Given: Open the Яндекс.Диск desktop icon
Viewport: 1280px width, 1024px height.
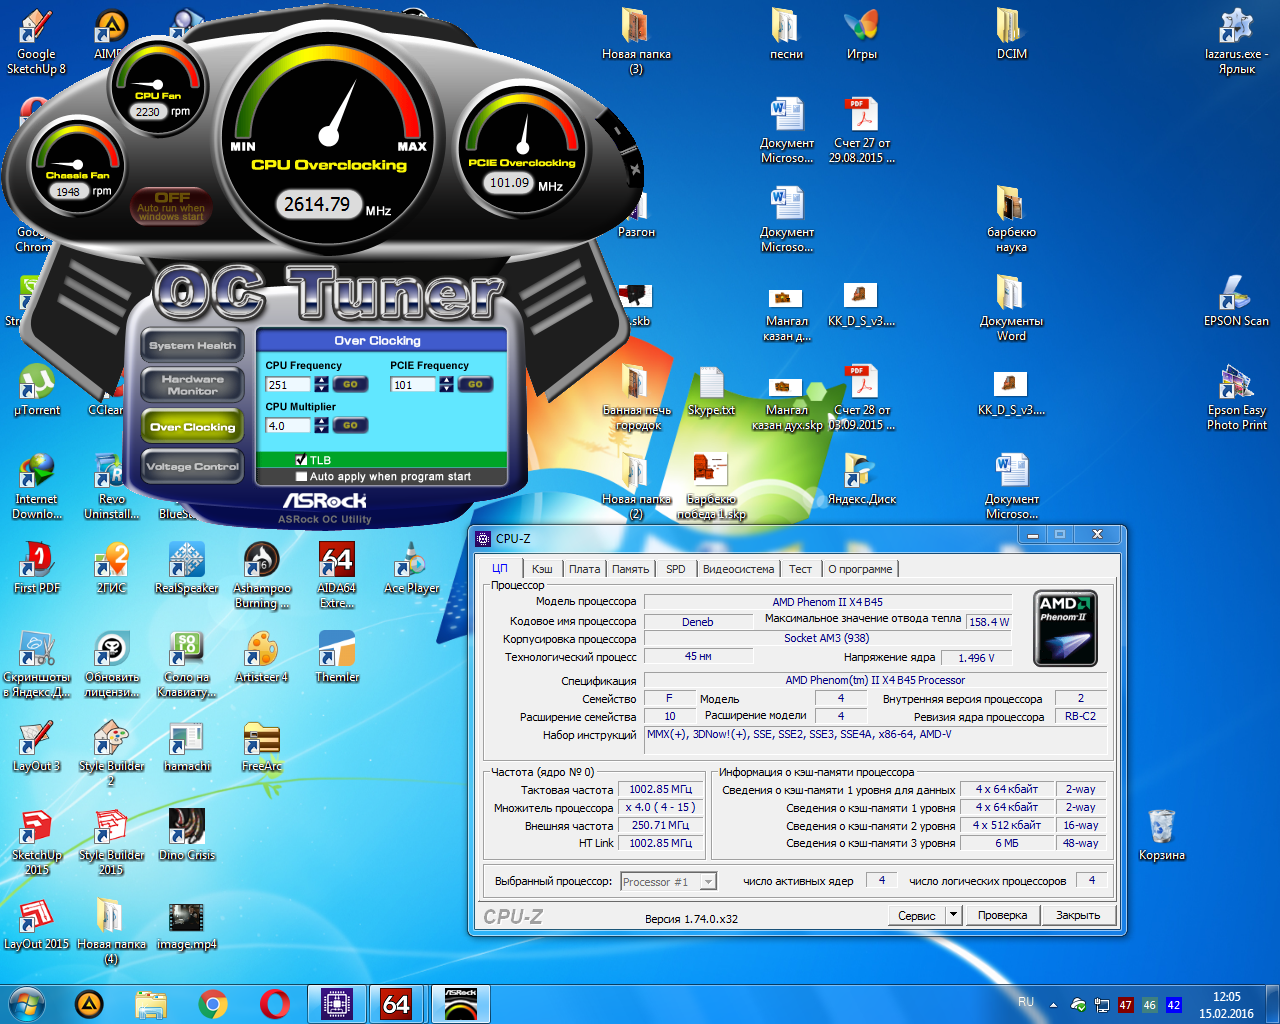Looking at the screenshot, I should (x=861, y=480).
